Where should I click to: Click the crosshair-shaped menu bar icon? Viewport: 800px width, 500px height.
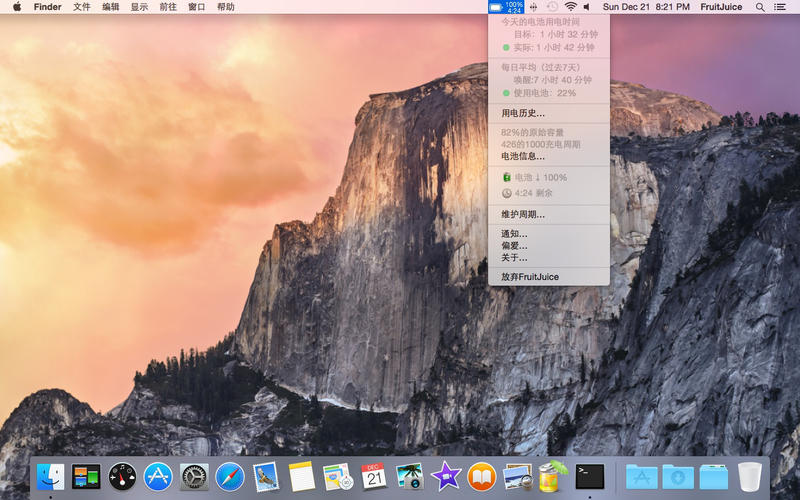click(534, 7)
